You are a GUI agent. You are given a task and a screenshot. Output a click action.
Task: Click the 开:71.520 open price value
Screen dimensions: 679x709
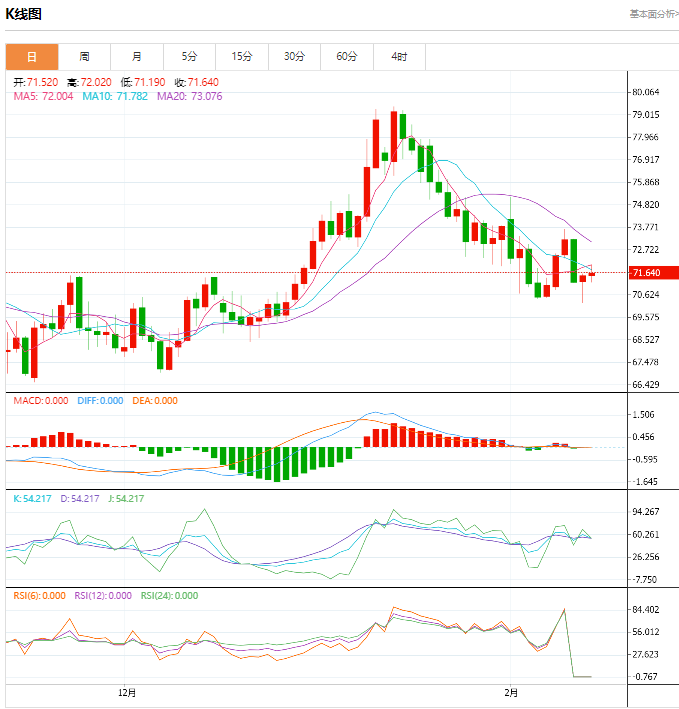click(36, 82)
